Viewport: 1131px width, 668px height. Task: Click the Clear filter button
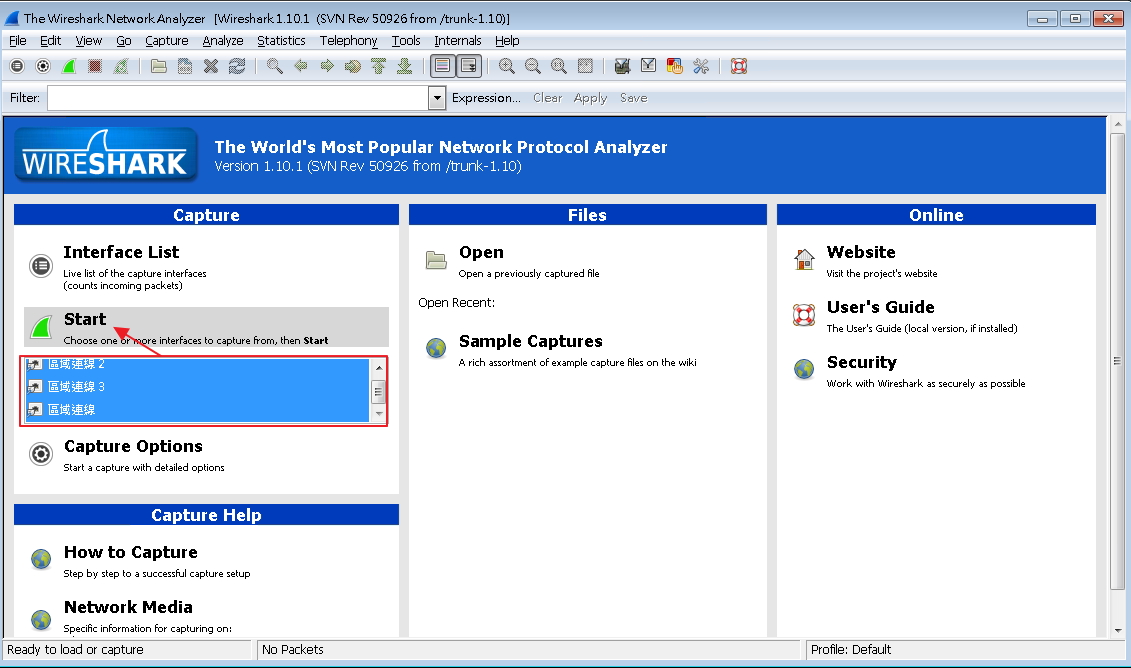click(547, 98)
